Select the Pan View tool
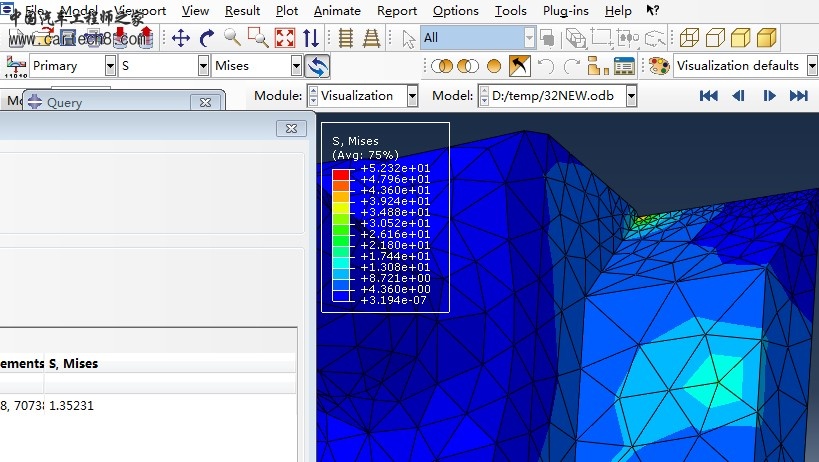This screenshot has width=819, height=462. 181,38
